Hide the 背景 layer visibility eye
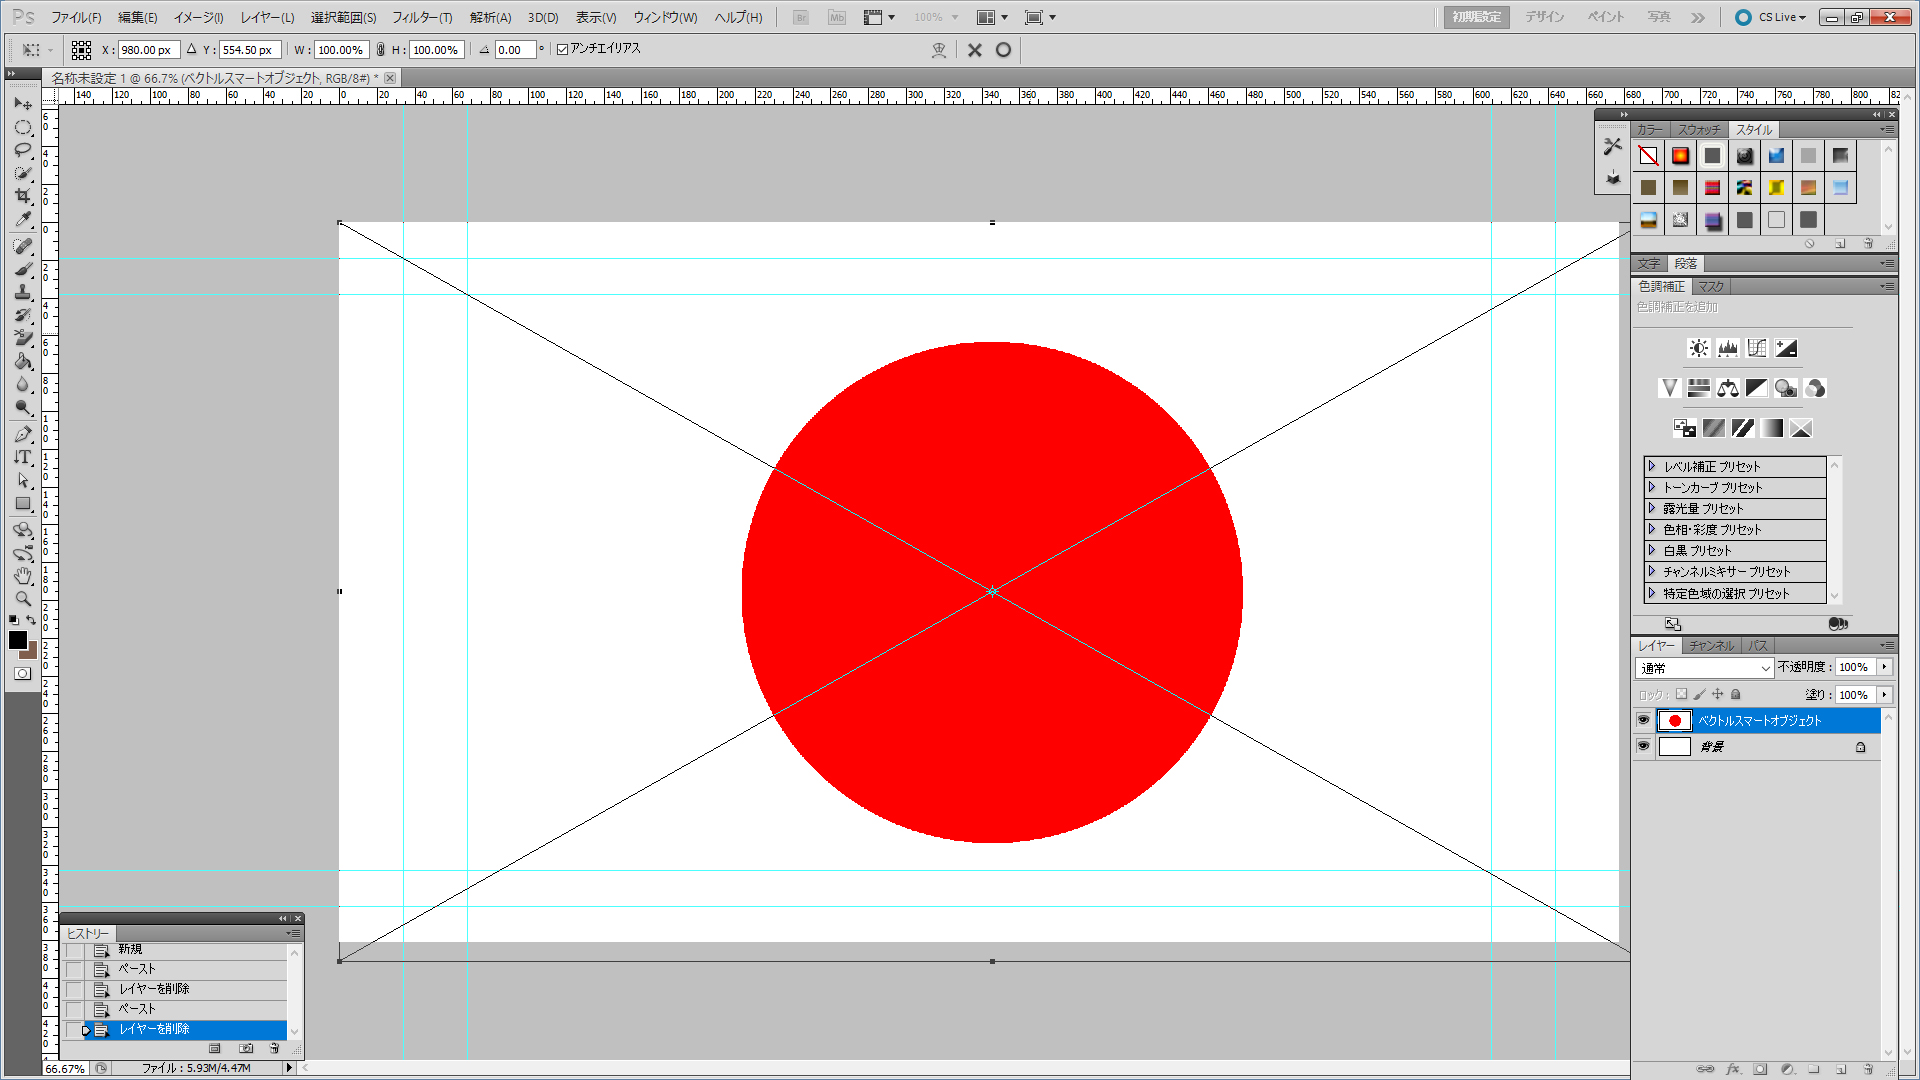This screenshot has height=1080, width=1920. (x=1643, y=746)
